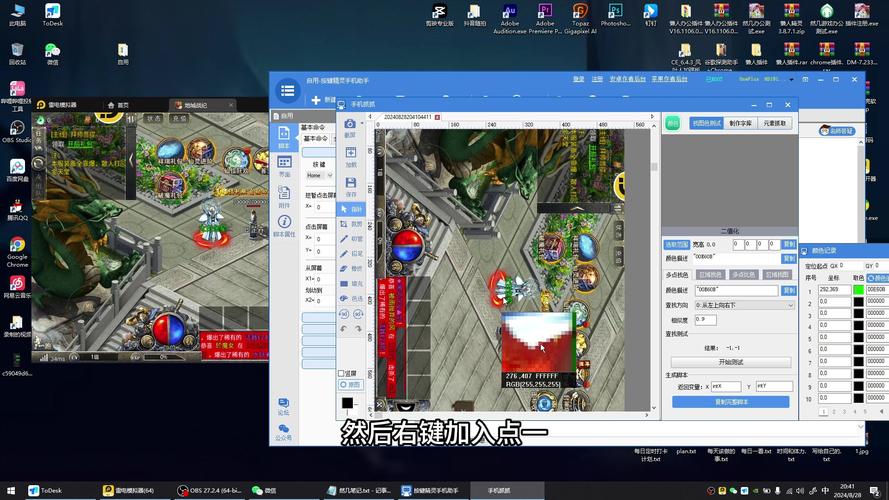The image size is (889, 500).
Task: Select the pointer arrow tool
Action: click(x=345, y=209)
